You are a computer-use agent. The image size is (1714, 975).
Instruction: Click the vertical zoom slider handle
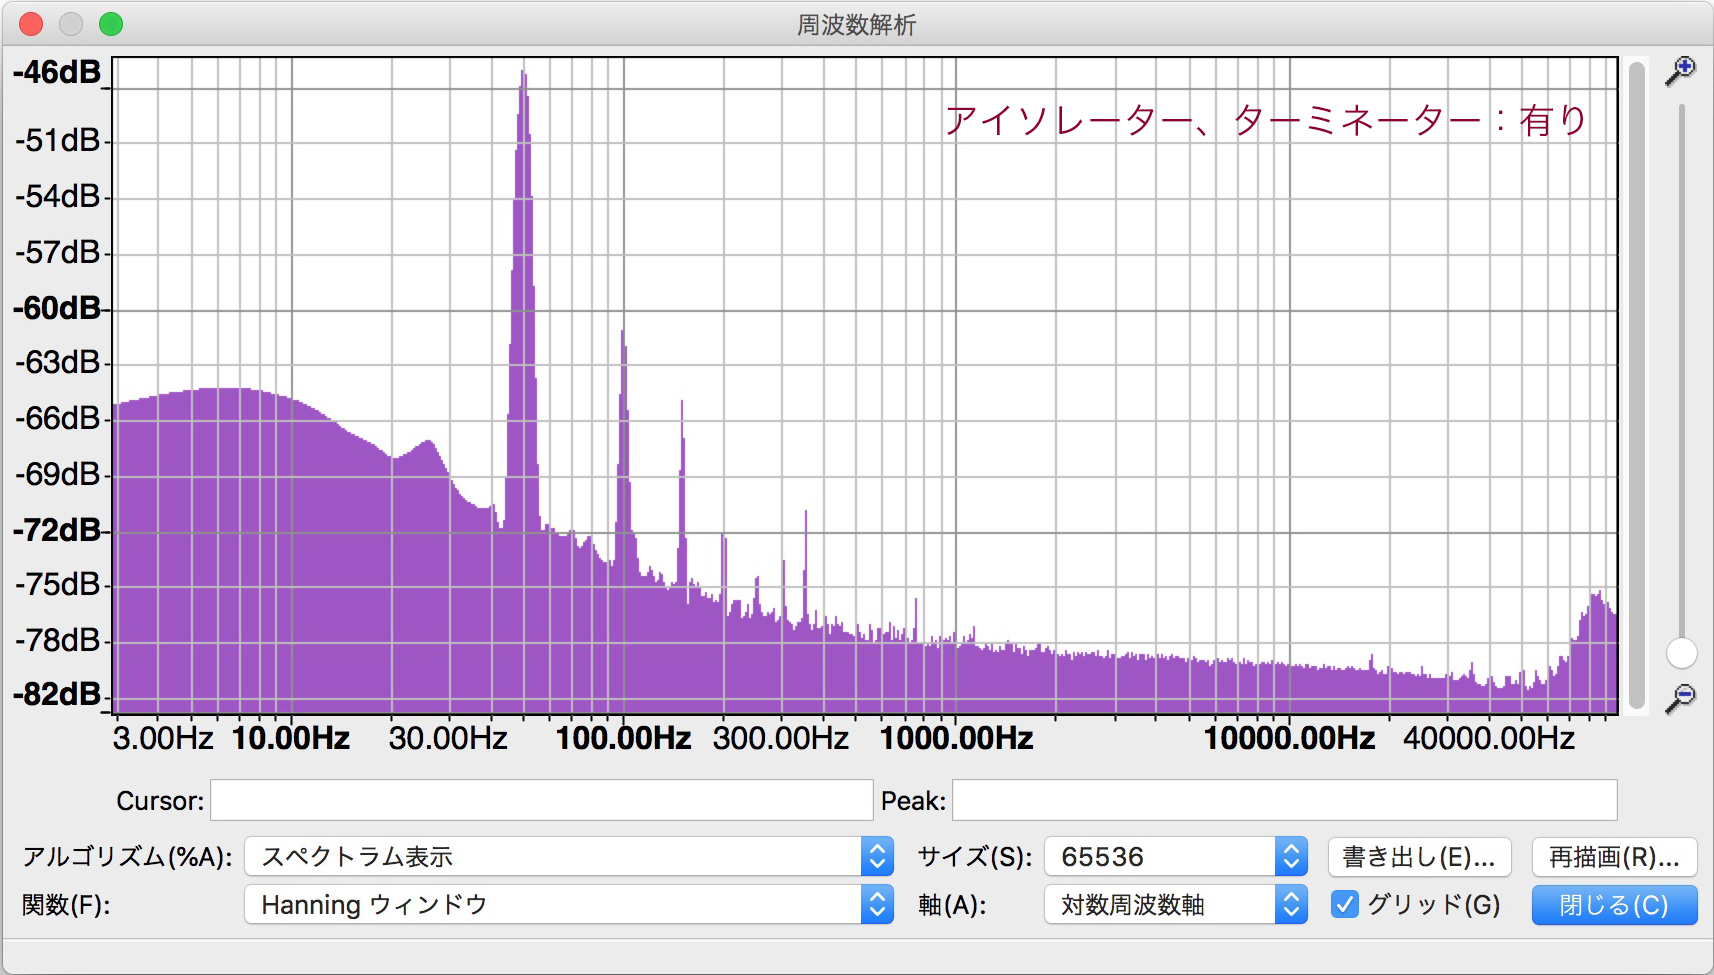tap(1681, 653)
